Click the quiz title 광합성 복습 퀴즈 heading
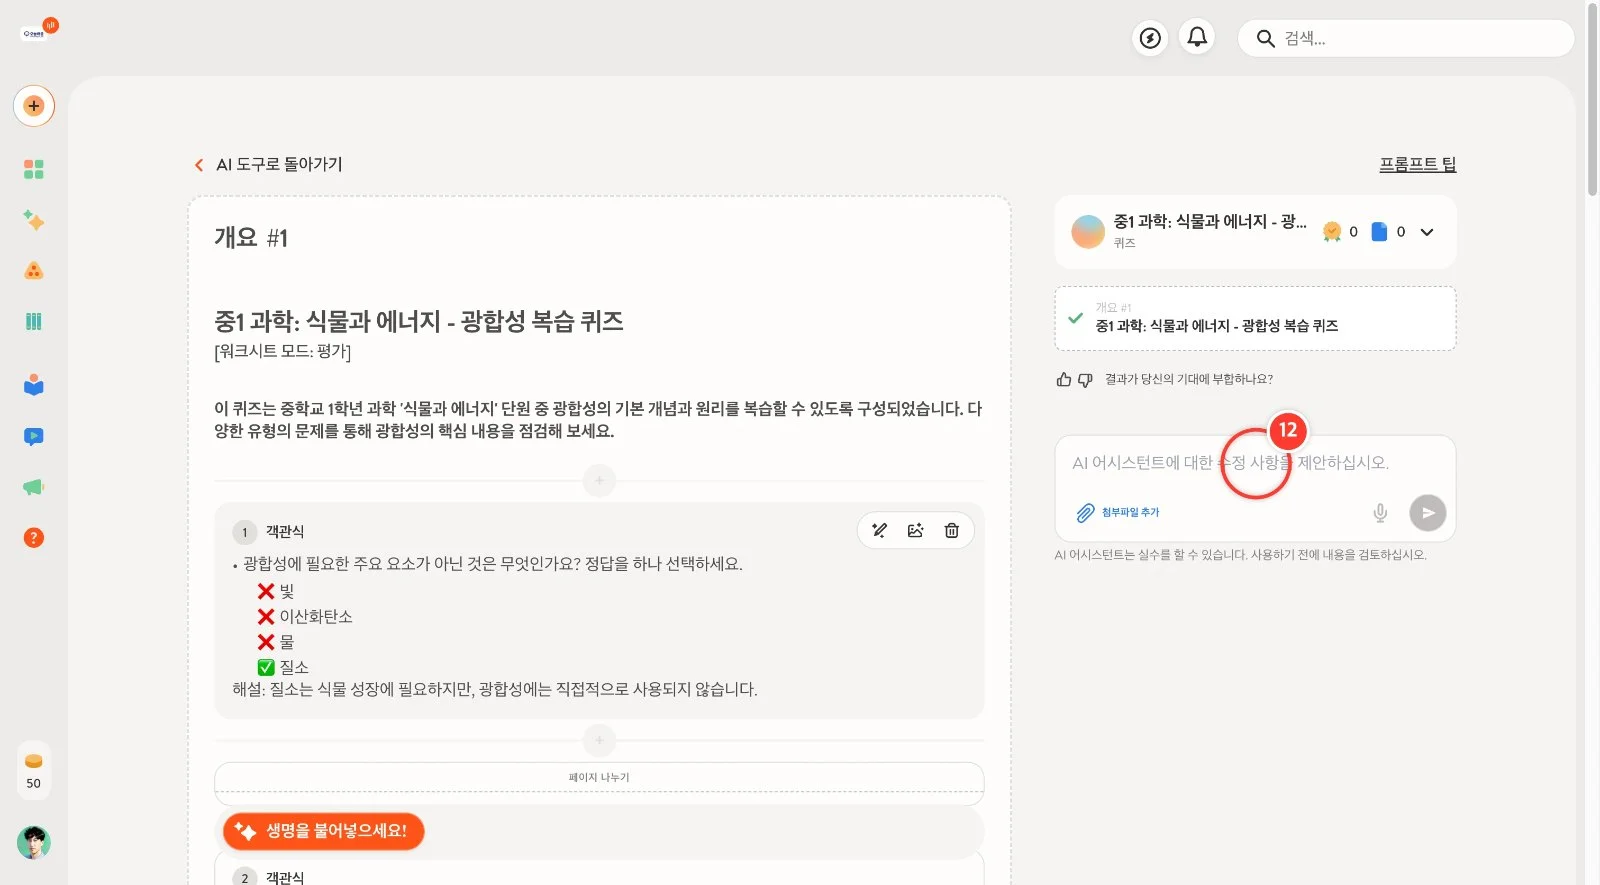The image size is (1600, 885). [x=419, y=321]
